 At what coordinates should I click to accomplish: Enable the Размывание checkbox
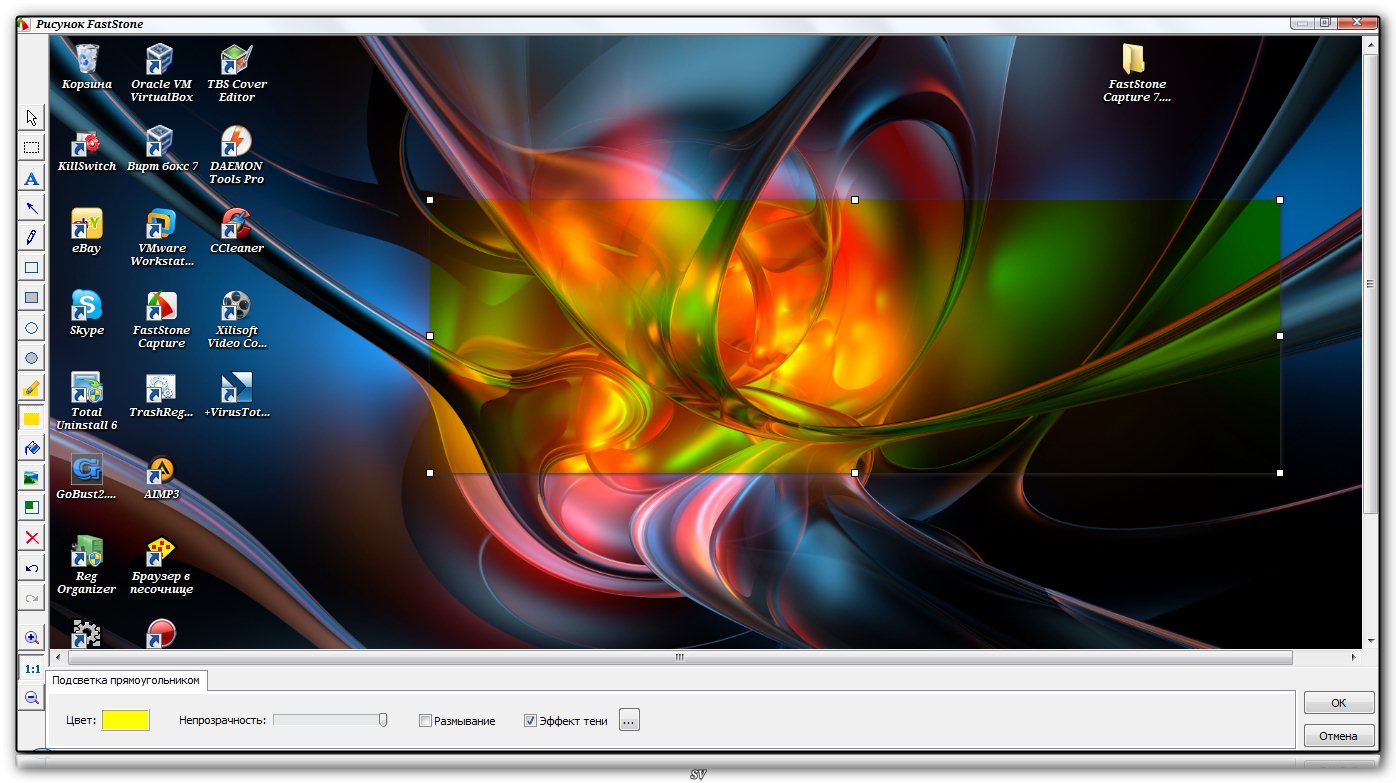click(425, 721)
